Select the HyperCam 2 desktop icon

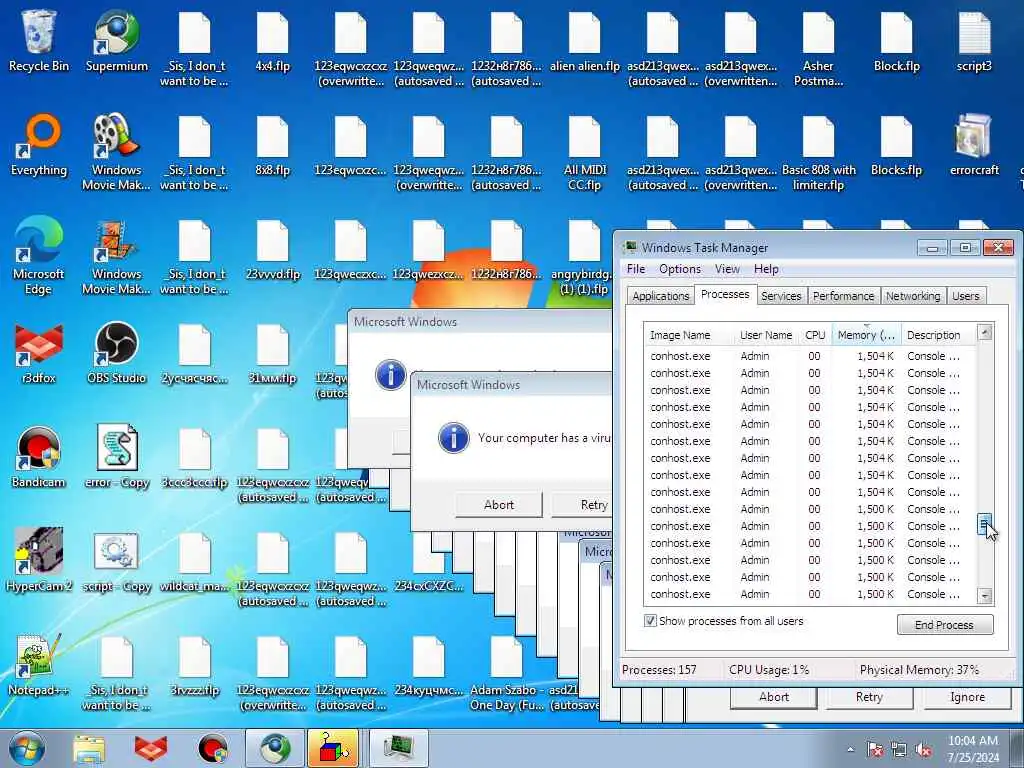[x=39, y=560]
